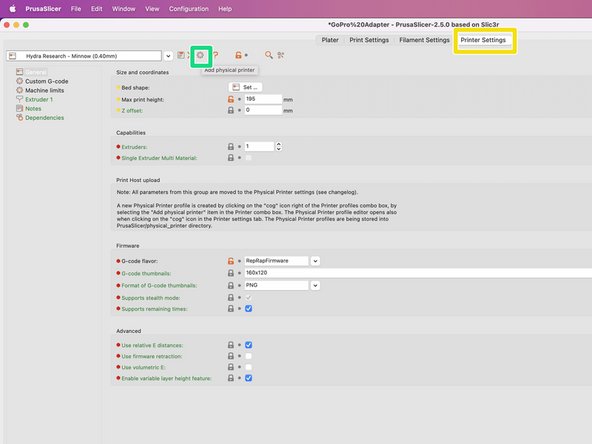This screenshot has height=444, width=592.
Task: Click lock icon beside Extruders
Action: pos(231,146)
